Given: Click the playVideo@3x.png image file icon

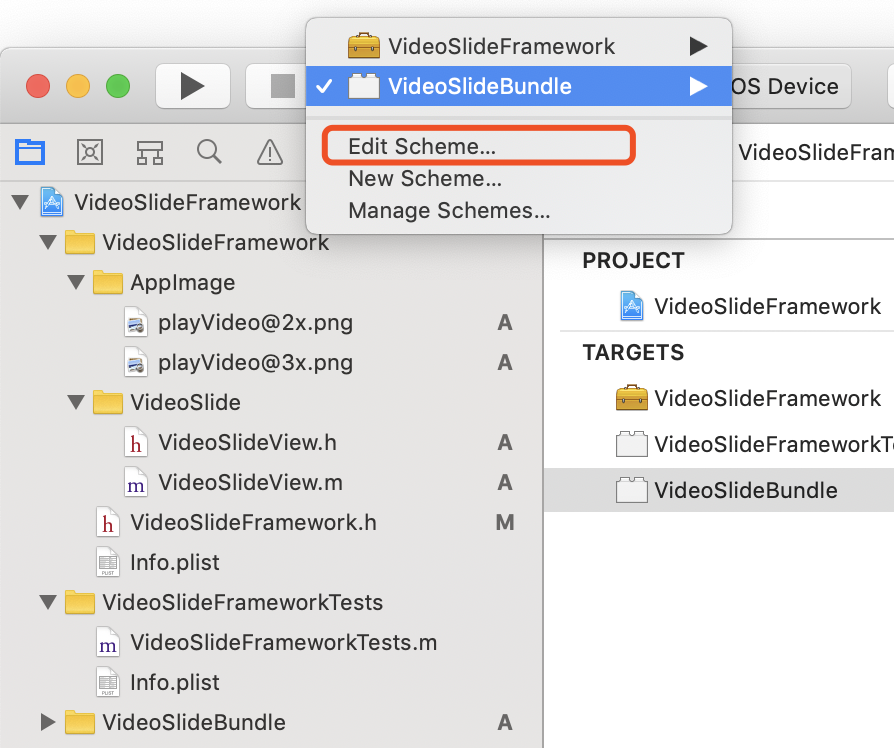Looking at the screenshot, I should (136, 363).
